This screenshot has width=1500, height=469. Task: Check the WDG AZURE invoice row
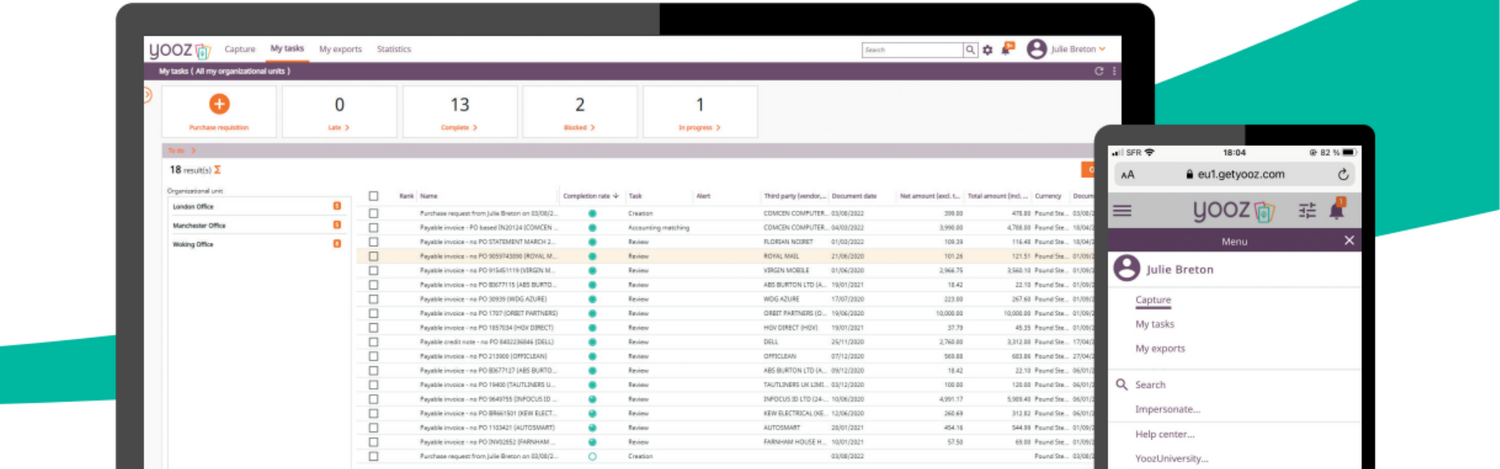(374, 299)
